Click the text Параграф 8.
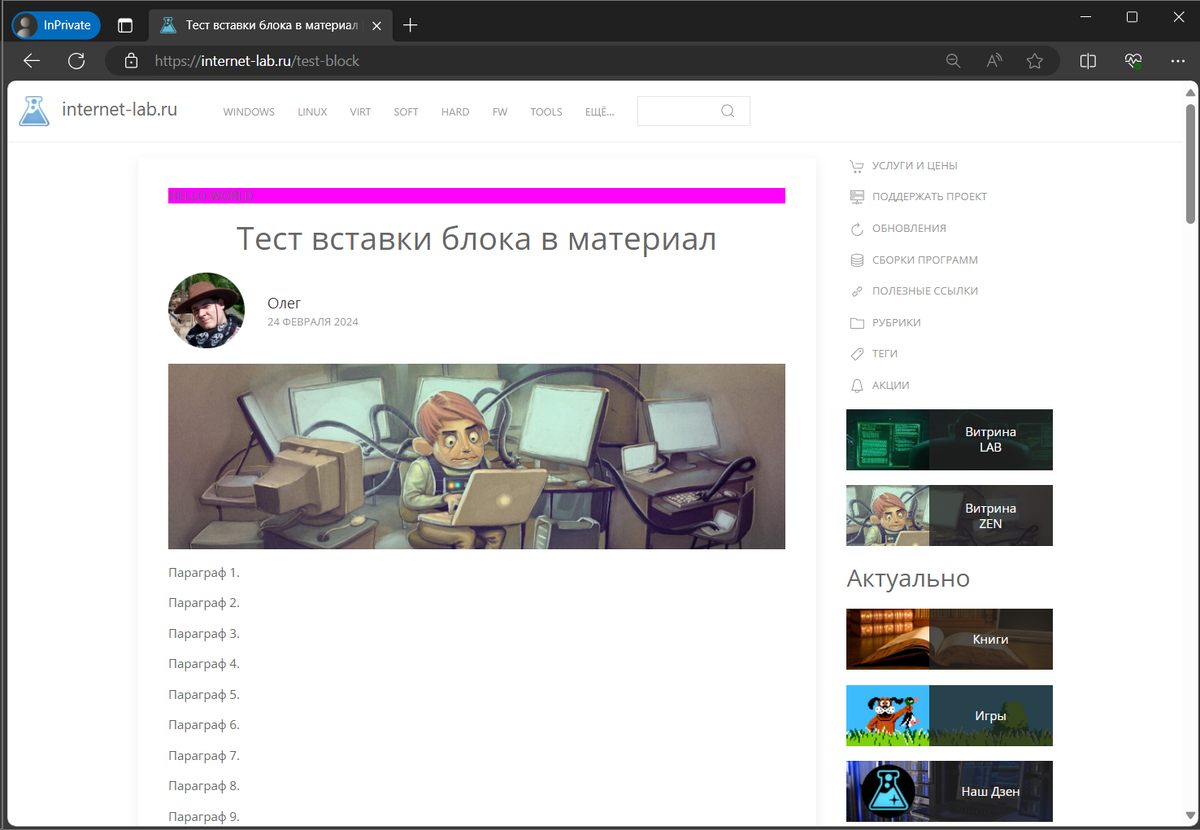 click(204, 786)
